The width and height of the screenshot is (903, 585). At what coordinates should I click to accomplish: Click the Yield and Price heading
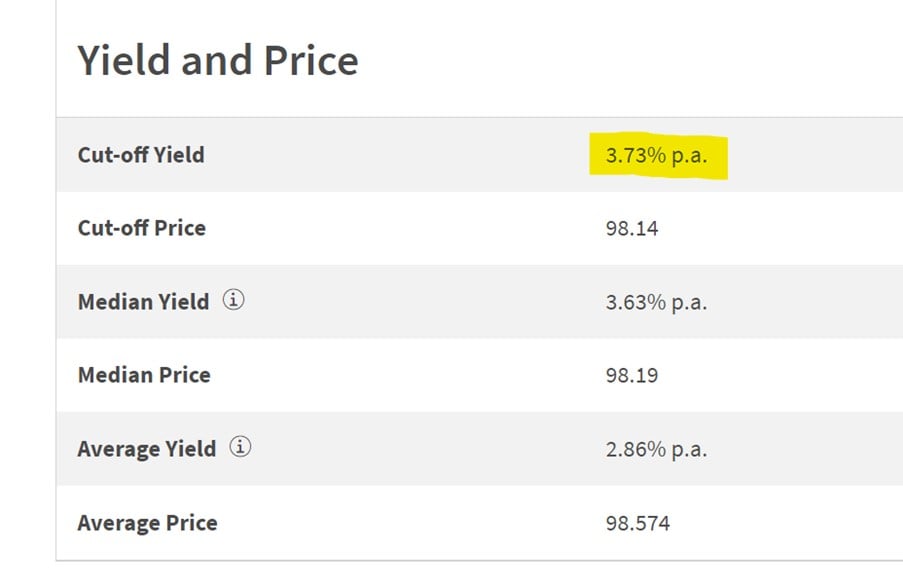tap(218, 60)
